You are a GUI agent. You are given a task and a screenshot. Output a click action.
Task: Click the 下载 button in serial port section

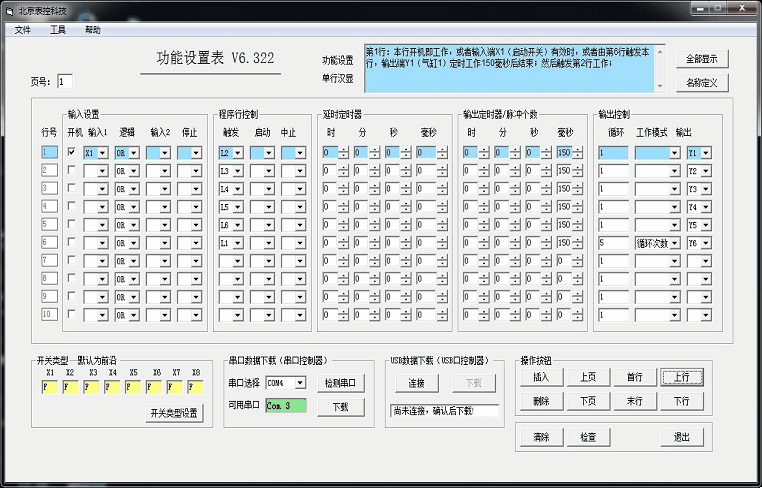click(x=340, y=407)
